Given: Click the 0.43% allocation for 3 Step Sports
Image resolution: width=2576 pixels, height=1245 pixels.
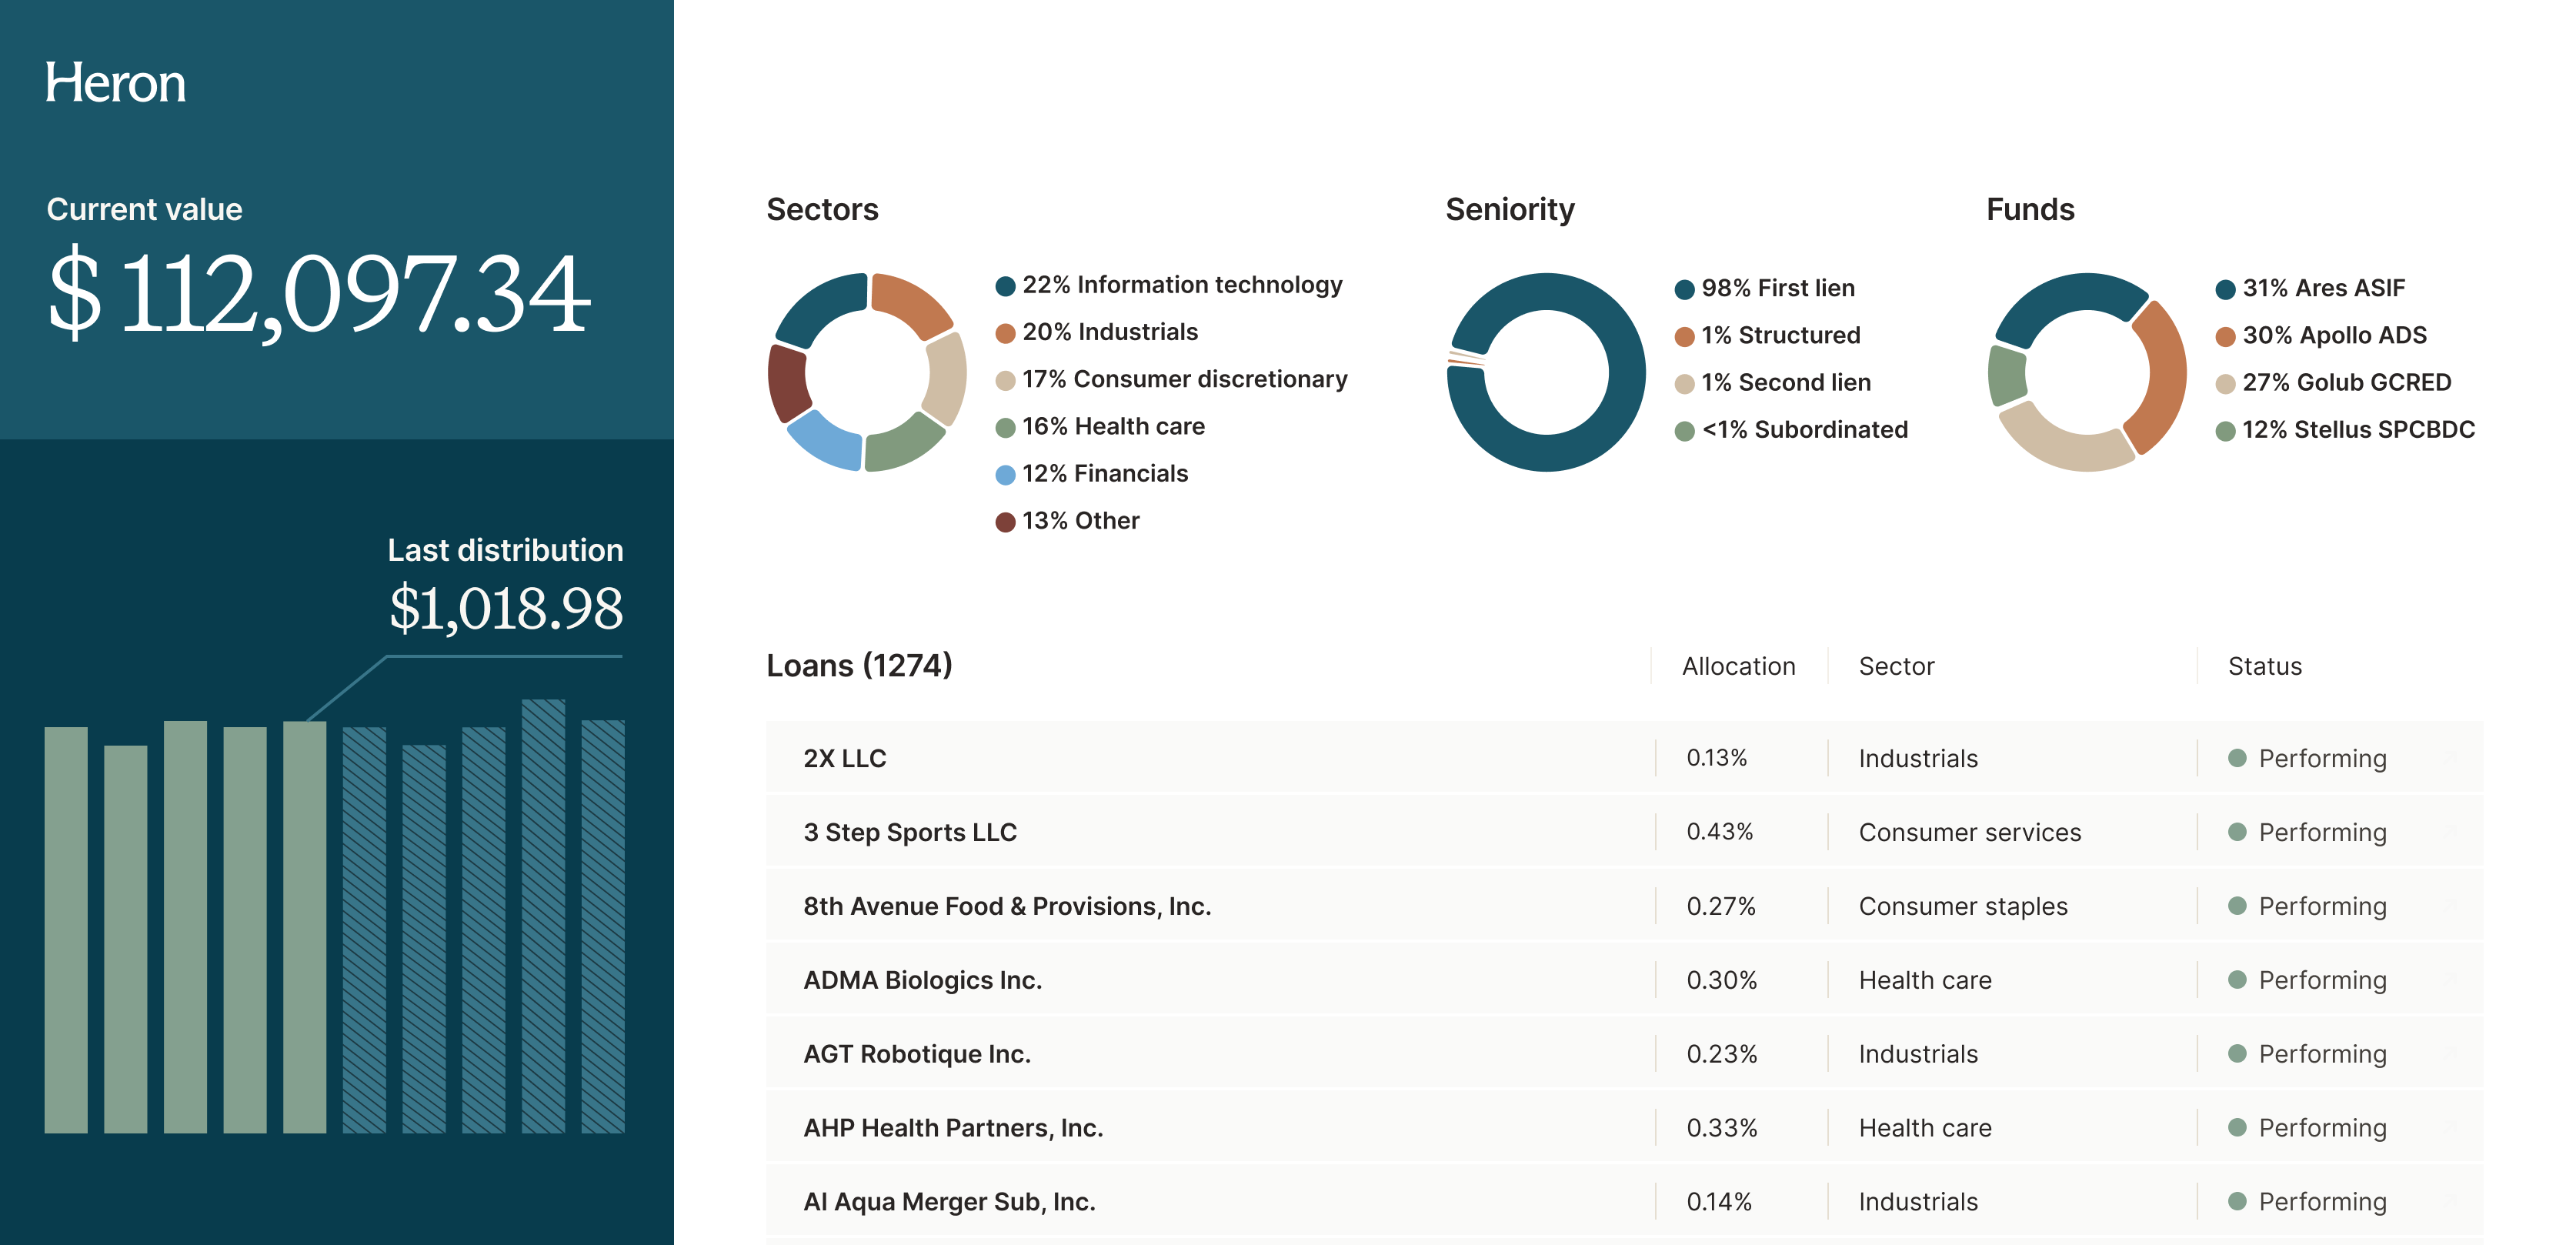Looking at the screenshot, I should tap(1719, 832).
